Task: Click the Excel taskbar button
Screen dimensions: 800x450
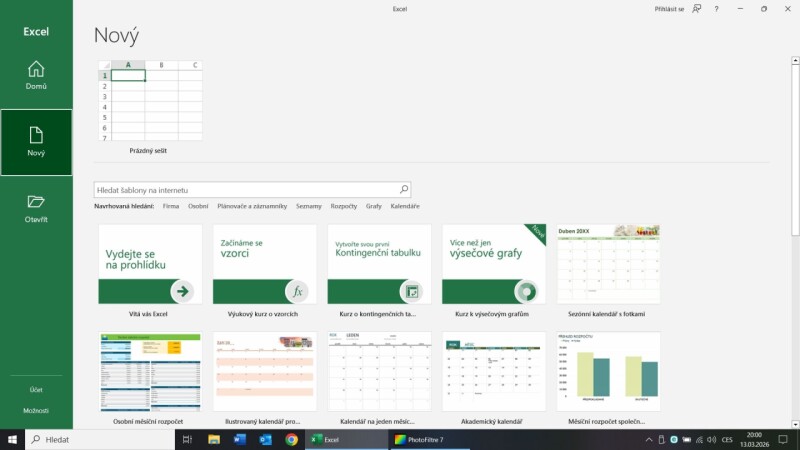Action: pyautogui.click(x=346, y=439)
